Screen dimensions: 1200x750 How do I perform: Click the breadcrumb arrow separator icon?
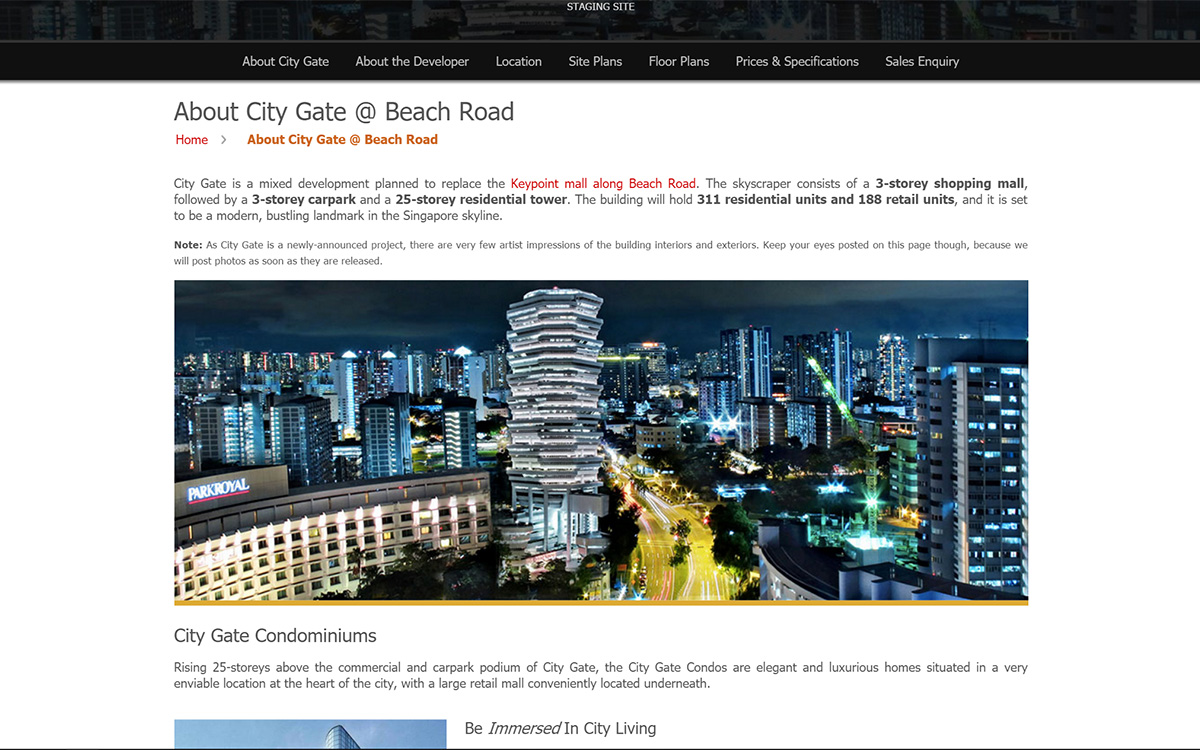coord(224,140)
